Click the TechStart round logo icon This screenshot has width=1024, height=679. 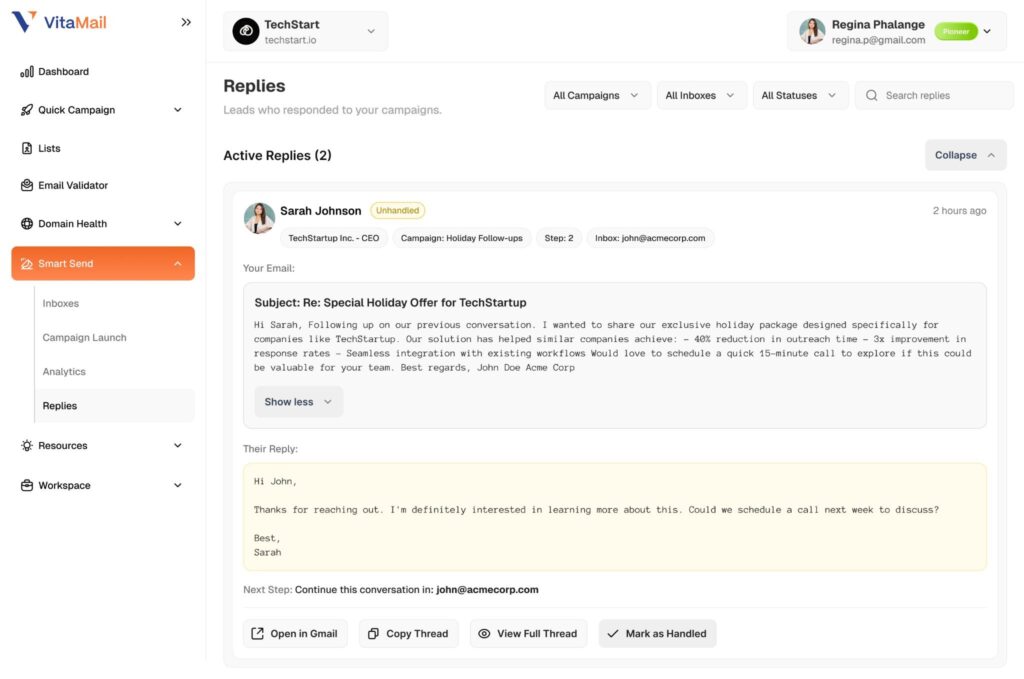coord(246,31)
